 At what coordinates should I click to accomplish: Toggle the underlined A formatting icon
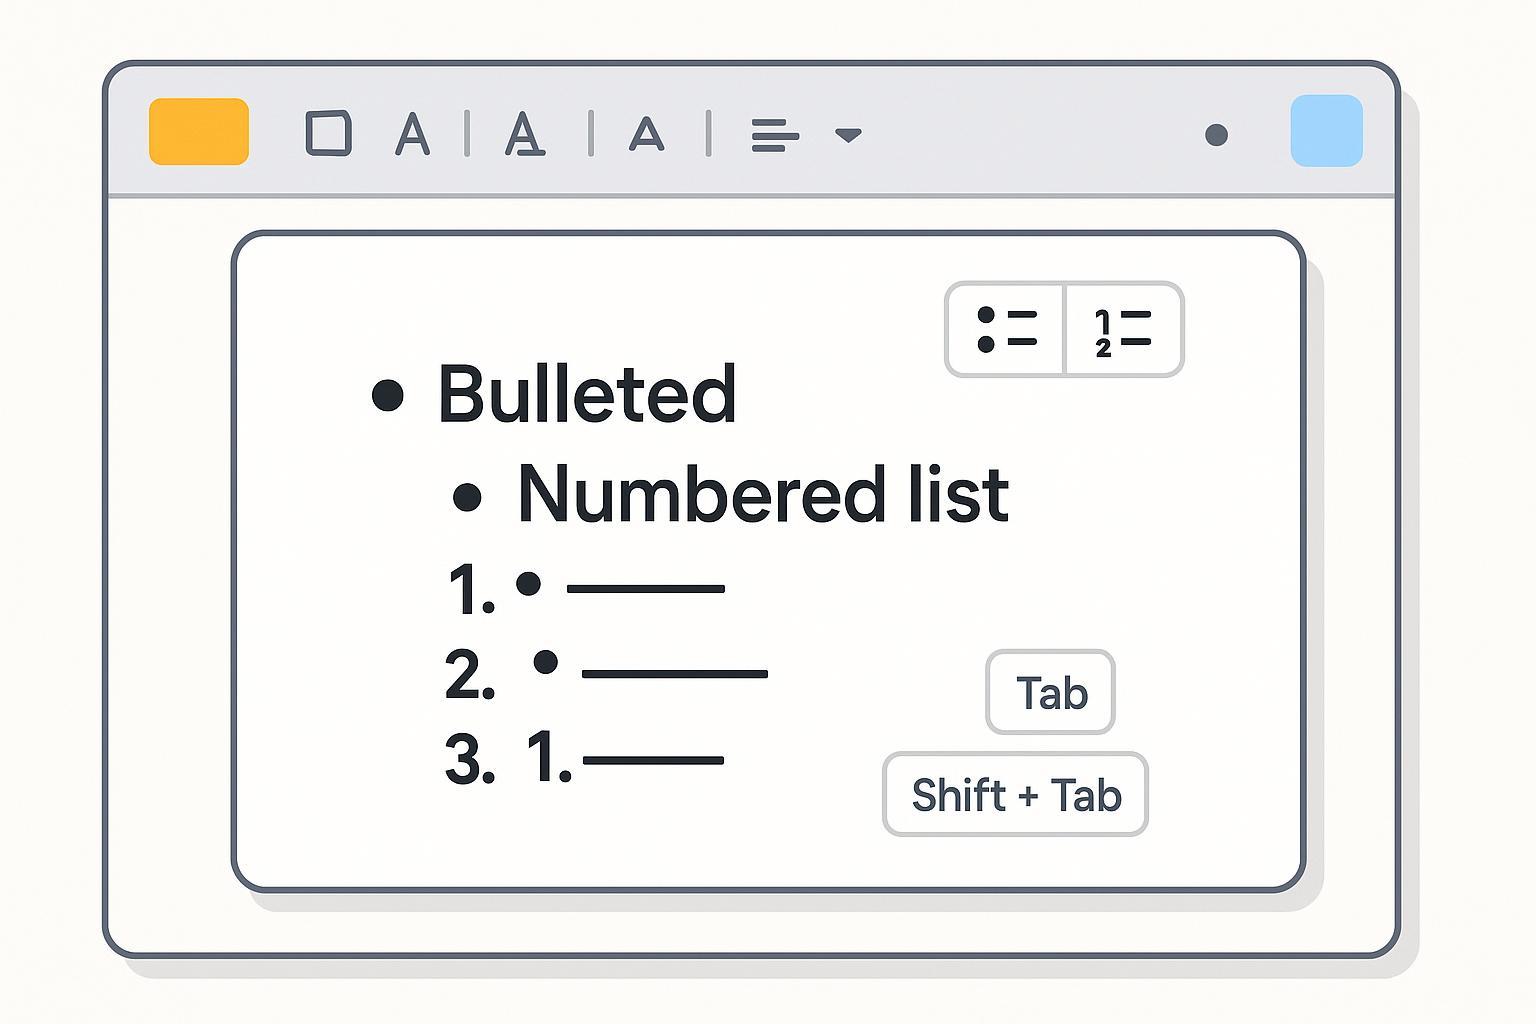[x=525, y=134]
